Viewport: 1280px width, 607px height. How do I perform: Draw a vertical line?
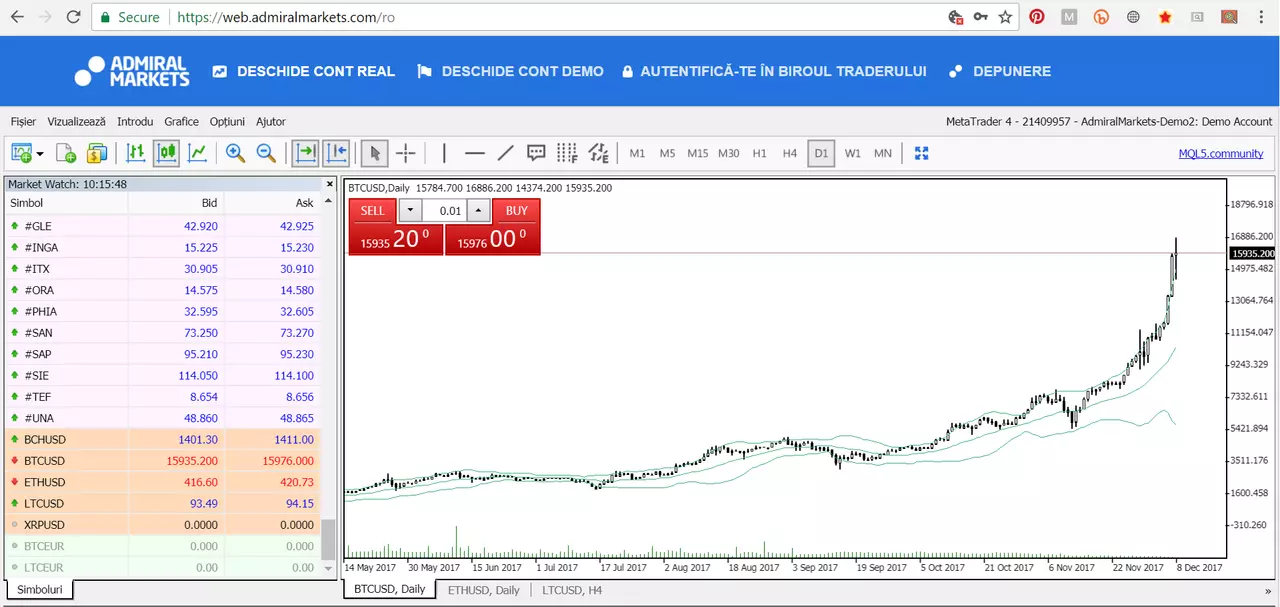[444, 153]
